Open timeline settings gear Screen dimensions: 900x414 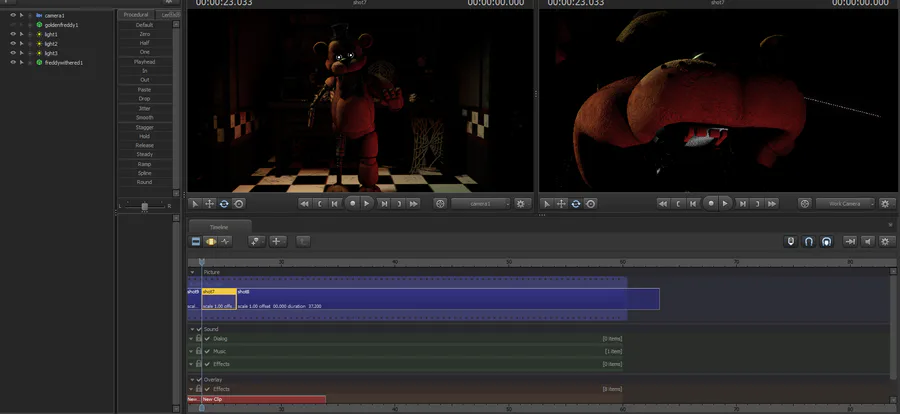click(885, 242)
